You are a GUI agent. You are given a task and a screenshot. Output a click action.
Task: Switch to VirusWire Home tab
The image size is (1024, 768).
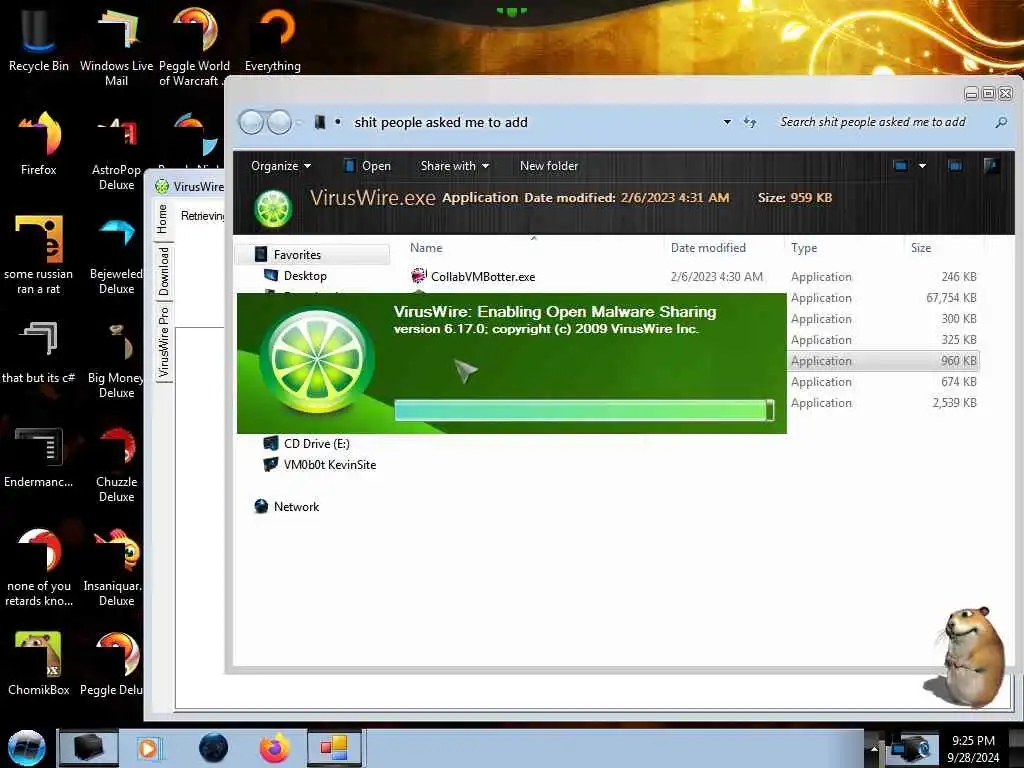163,219
